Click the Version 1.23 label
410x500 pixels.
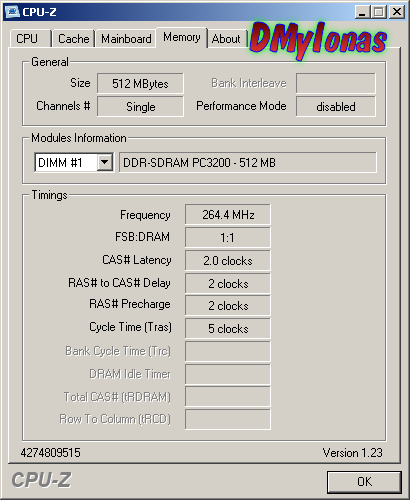pos(352,453)
